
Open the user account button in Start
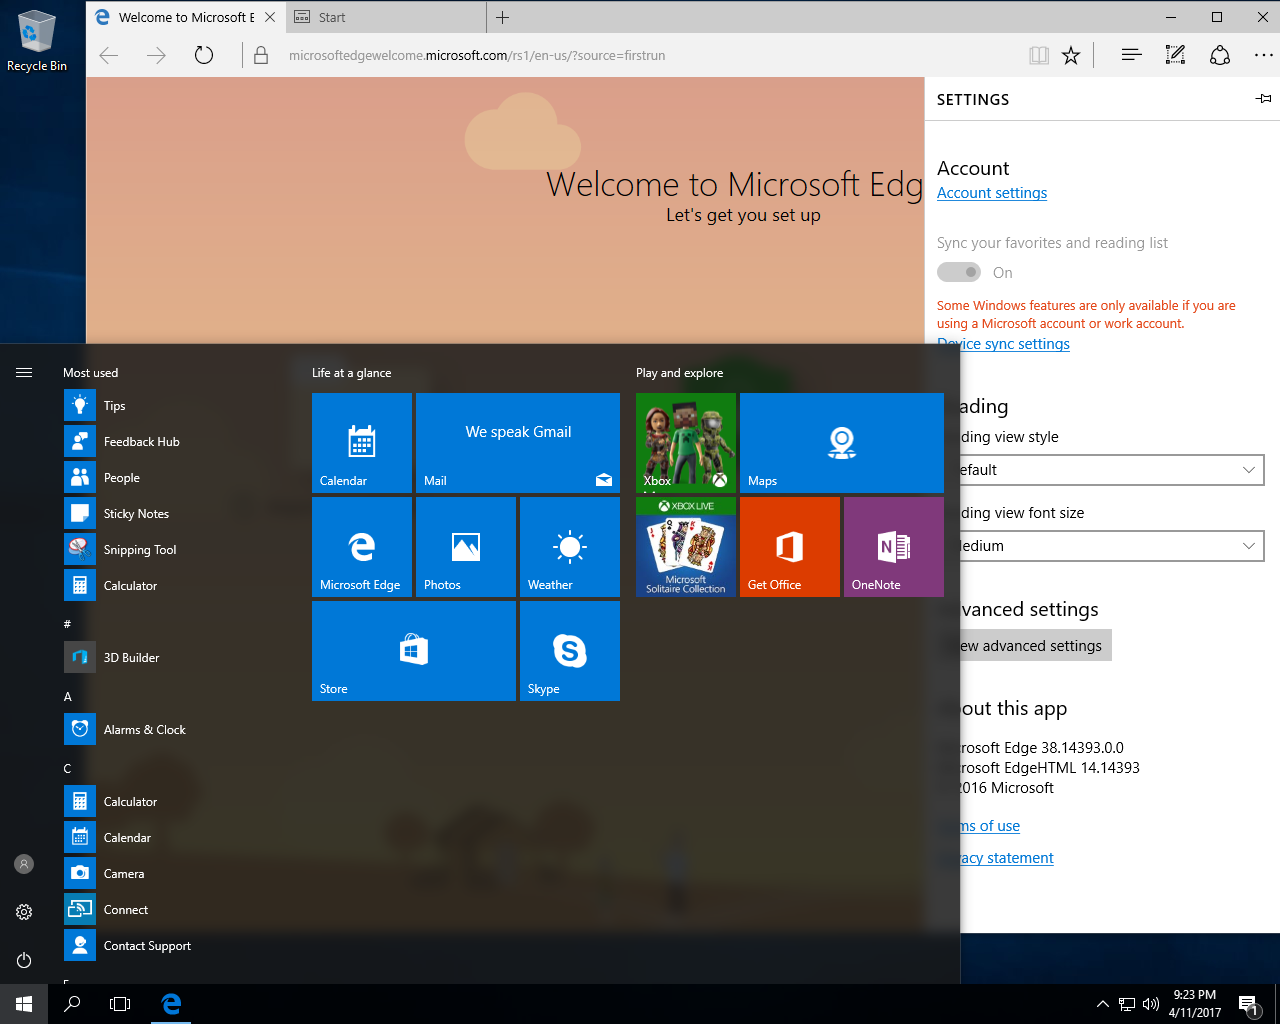24,864
